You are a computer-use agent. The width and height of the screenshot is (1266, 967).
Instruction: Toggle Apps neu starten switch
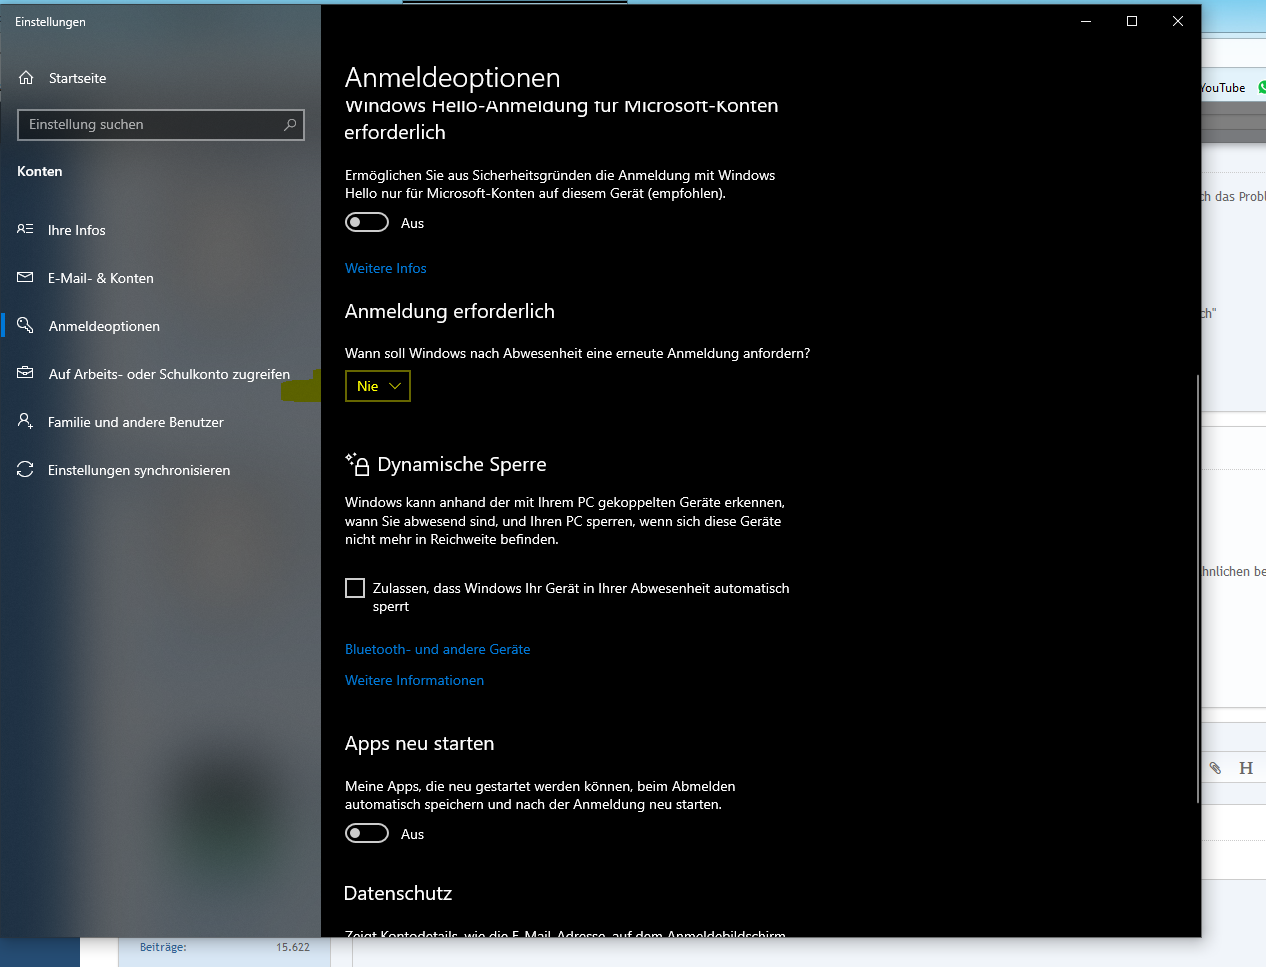[367, 833]
